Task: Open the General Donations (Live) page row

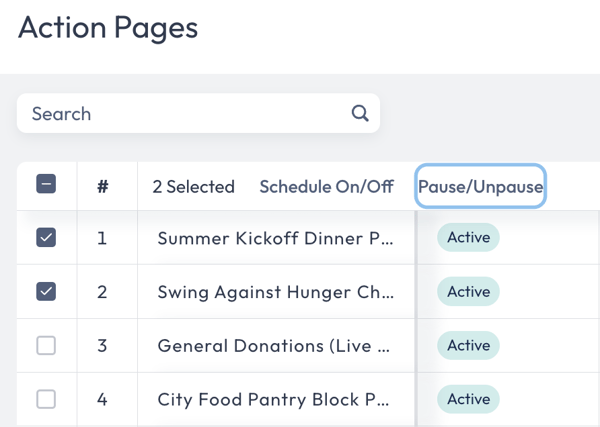Action: (274, 346)
